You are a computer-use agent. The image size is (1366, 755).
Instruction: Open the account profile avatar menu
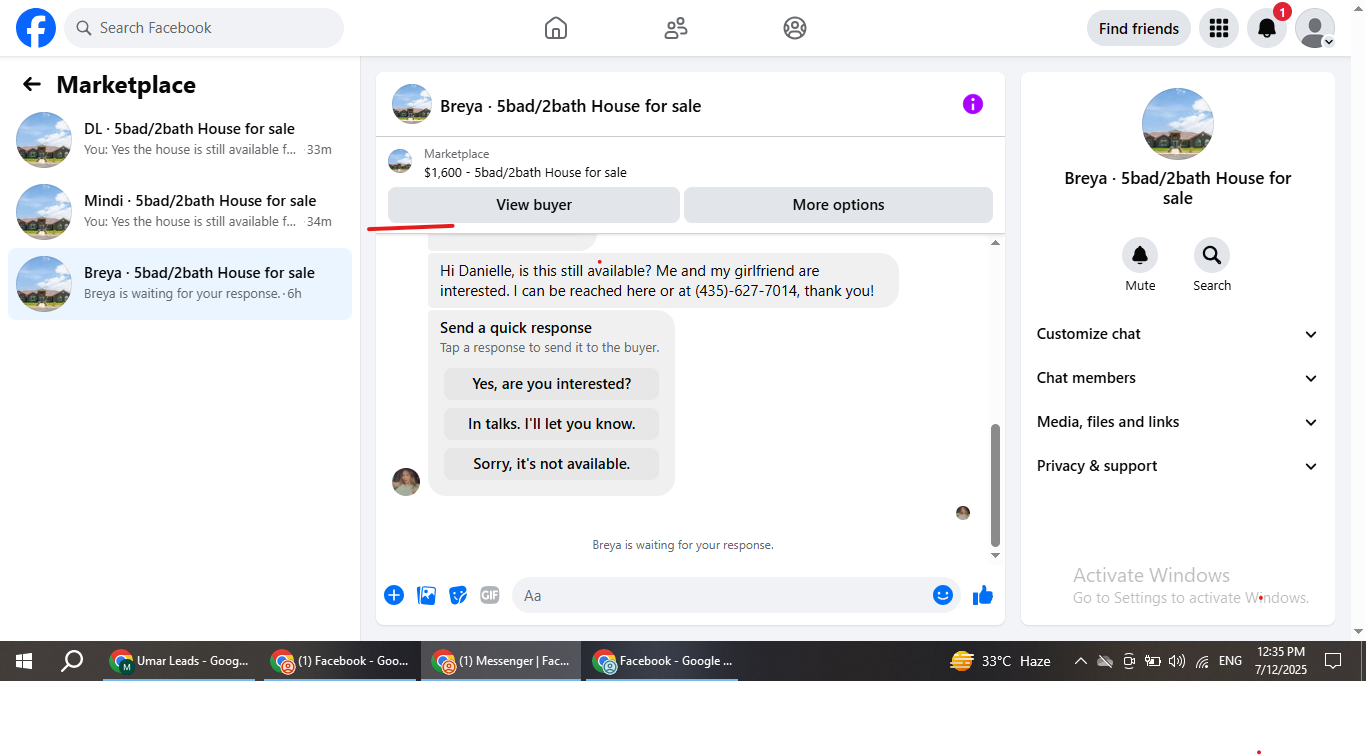pyautogui.click(x=1314, y=28)
